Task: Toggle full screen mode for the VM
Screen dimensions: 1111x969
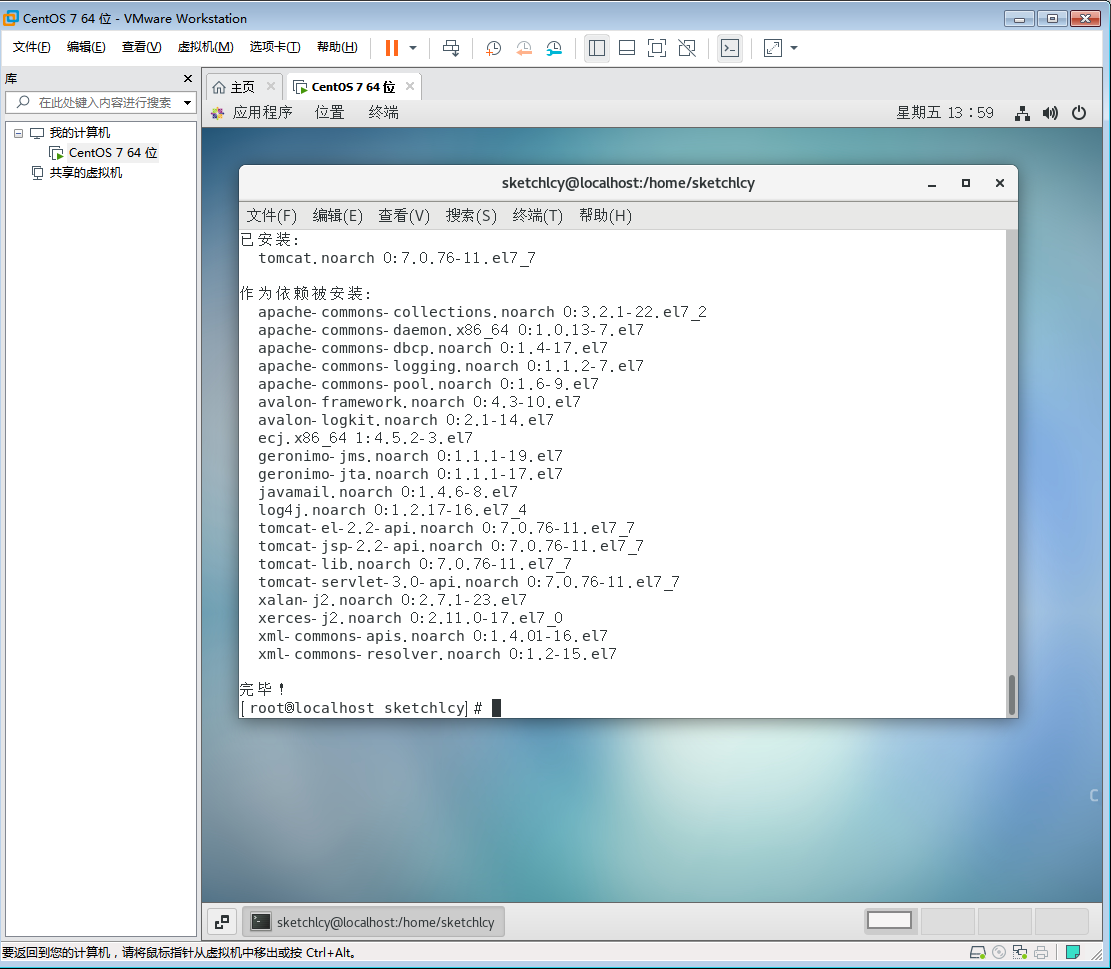Action: coord(657,48)
